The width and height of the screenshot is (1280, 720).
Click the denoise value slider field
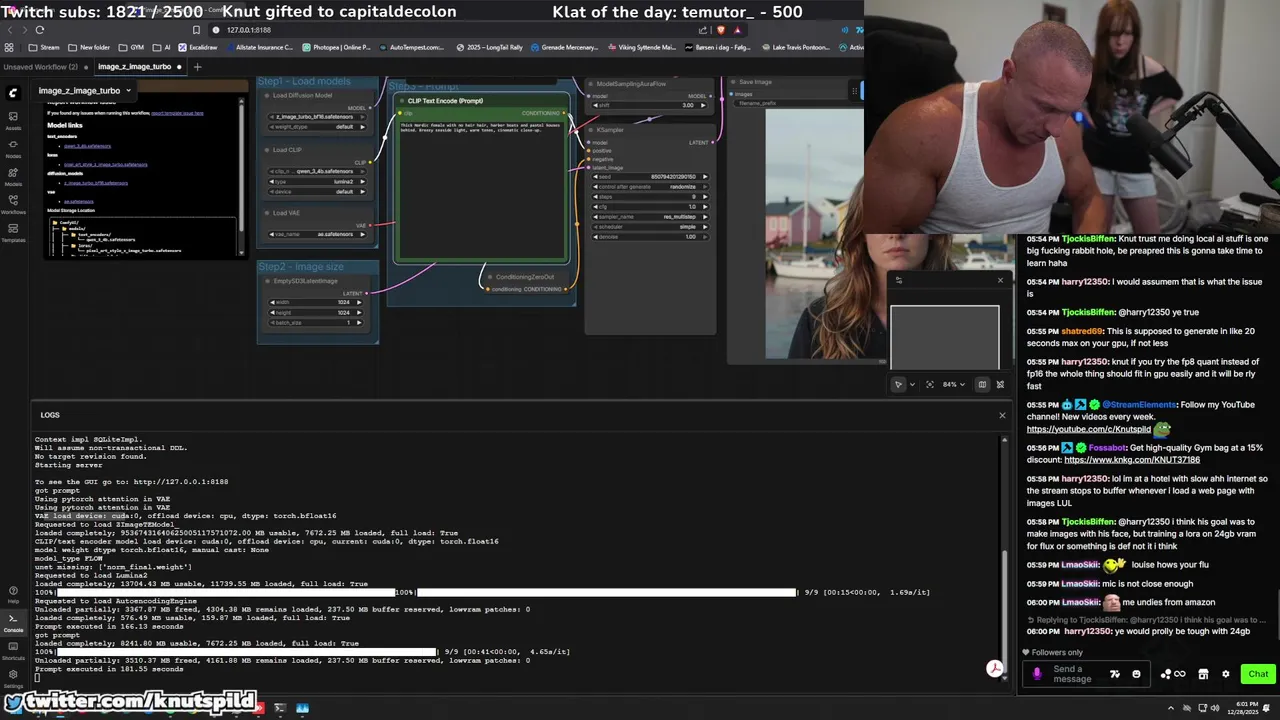[650, 236]
